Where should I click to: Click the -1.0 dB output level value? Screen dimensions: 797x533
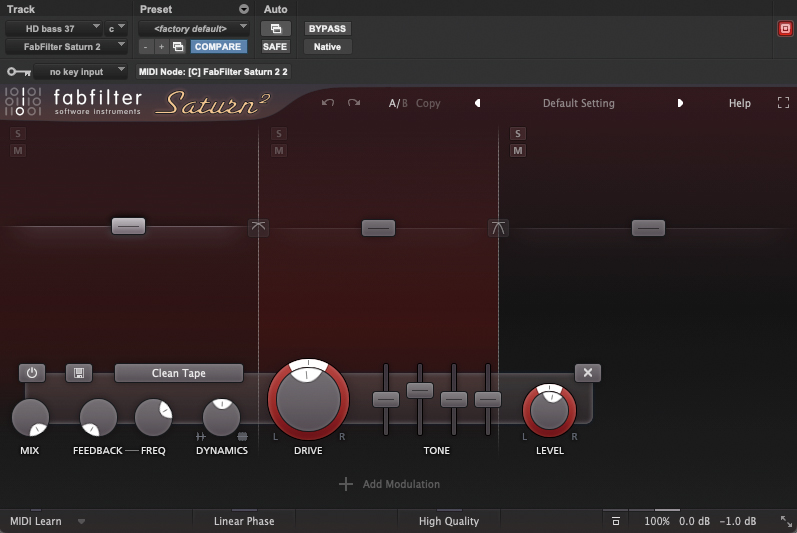pos(738,521)
